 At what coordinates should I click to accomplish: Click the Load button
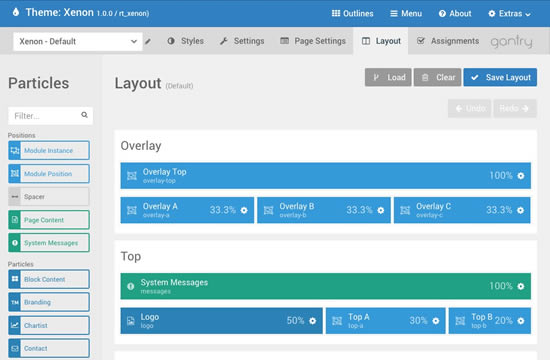(388, 77)
